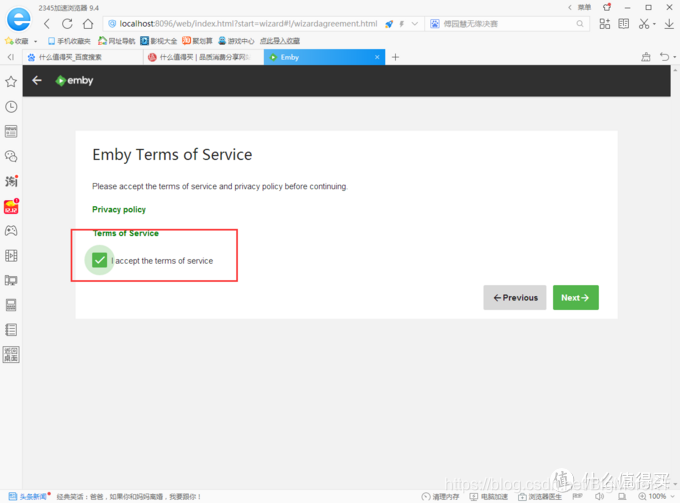Image resolution: width=680 pixels, height=503 pixels.
Task: Expand the address bar dropdown chevron
Action: coord(415,24)
